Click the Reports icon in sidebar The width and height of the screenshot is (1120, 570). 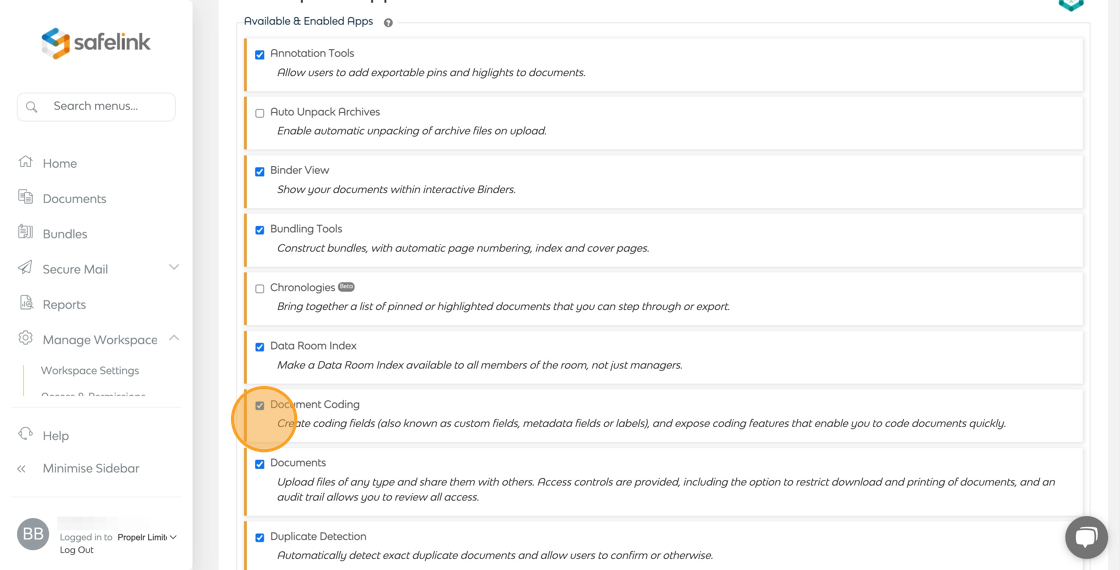(26, 303)
